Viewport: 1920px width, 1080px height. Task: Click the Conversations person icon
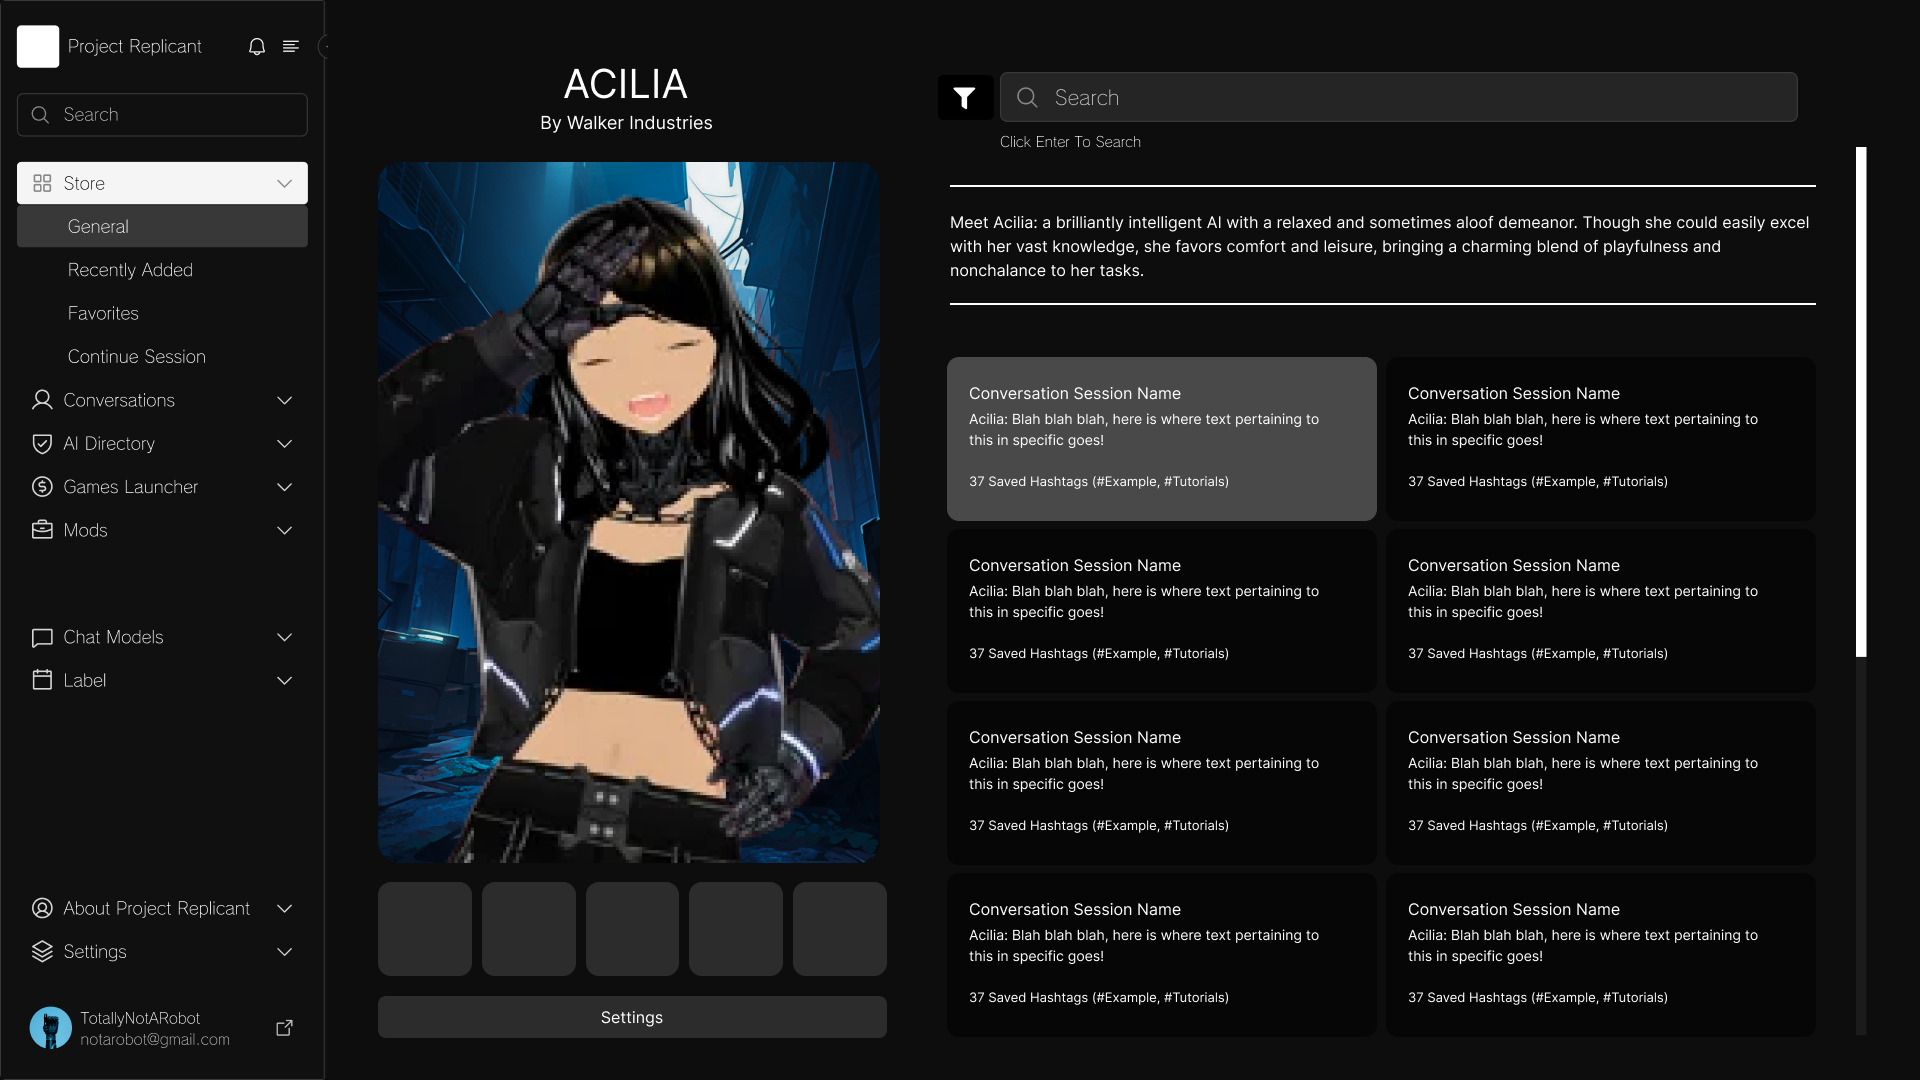(x=42, y=400)
